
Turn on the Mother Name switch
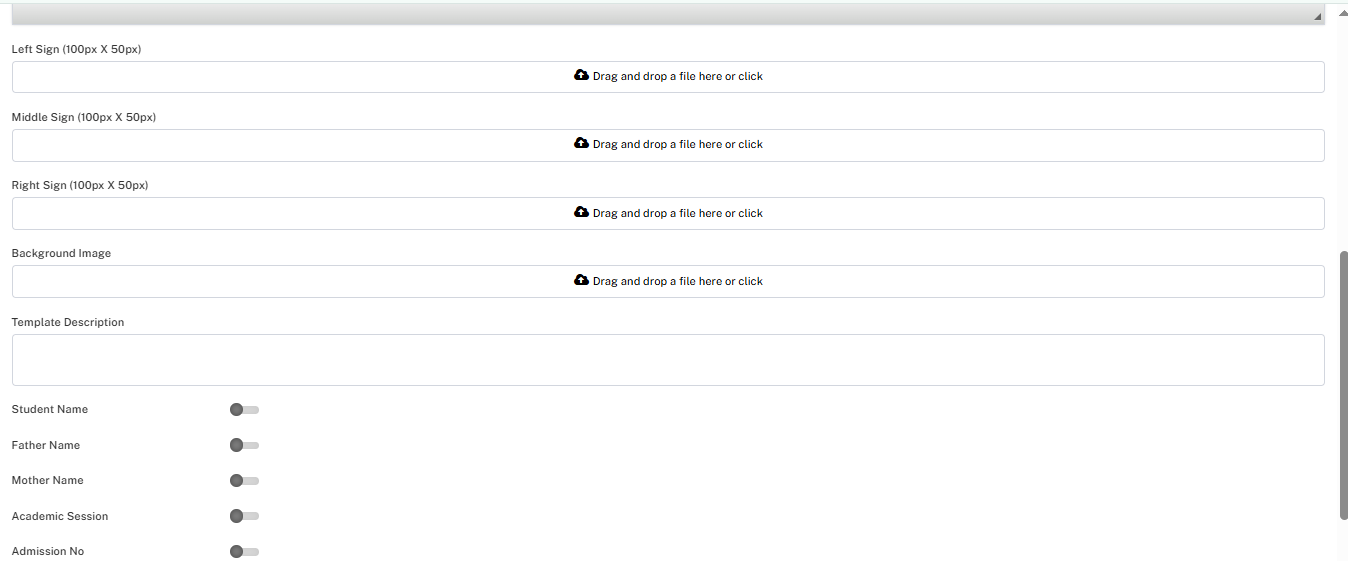click(243, 481)
